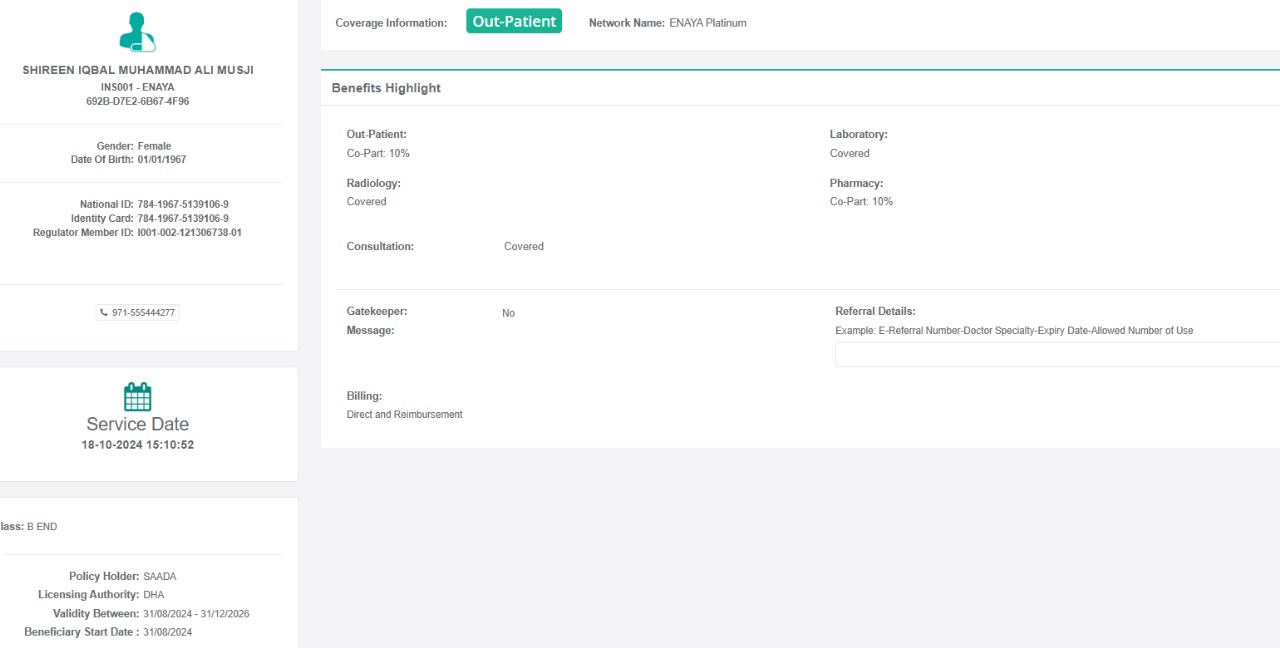
Task: Focus the Referral Details input field
Action: 1056,355
